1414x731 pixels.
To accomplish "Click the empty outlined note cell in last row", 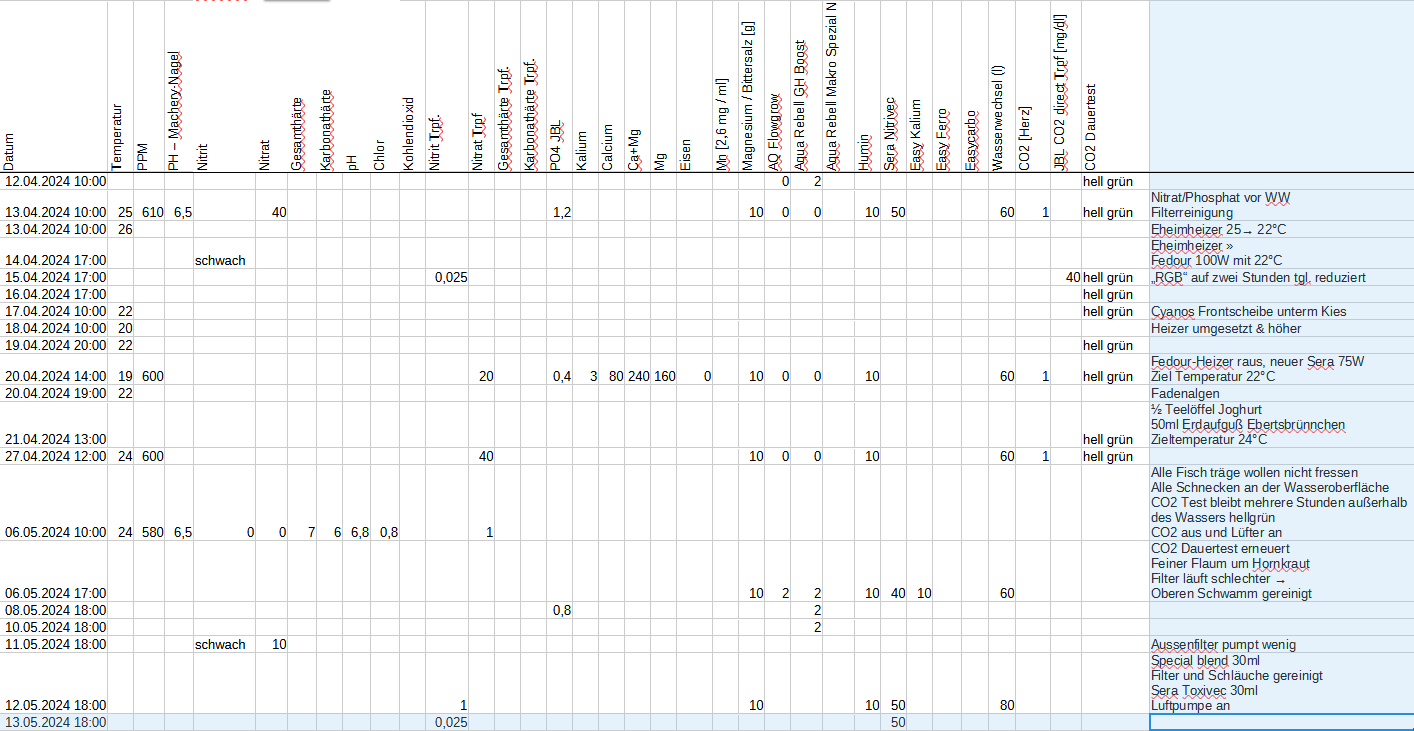I will coord(1280,722).
